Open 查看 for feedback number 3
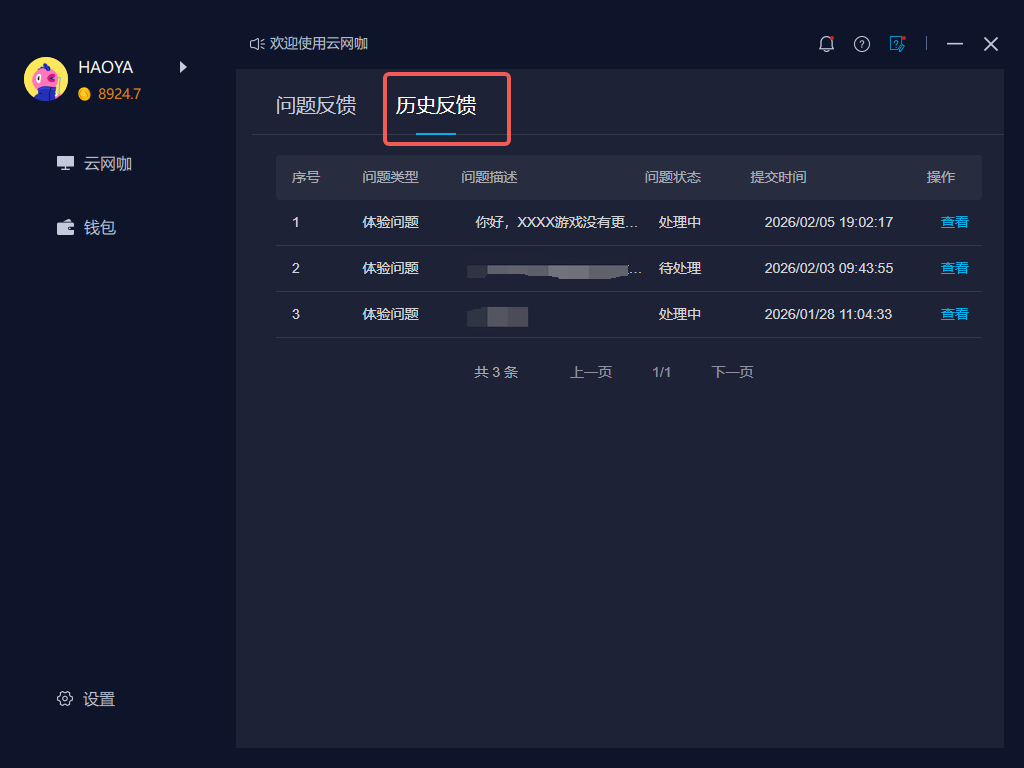The height and width of the screenshot is (768, 1024). 954,314
